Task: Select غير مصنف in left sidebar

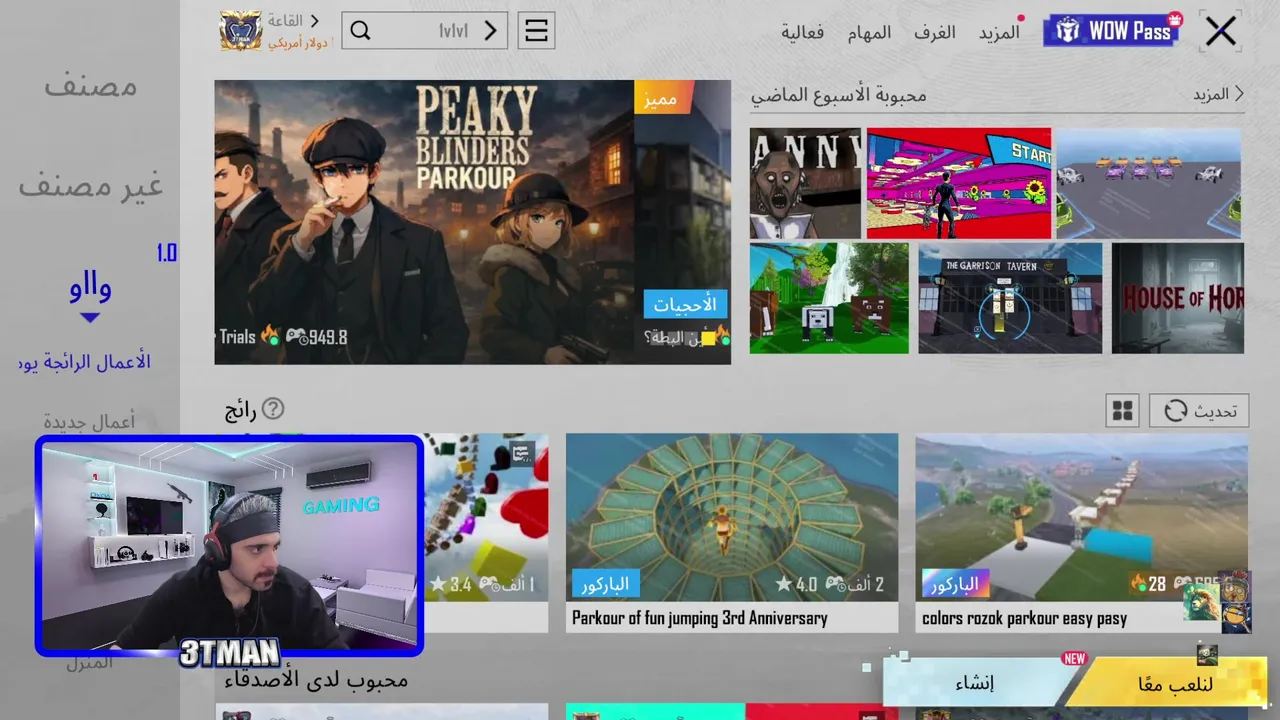Action: tap(90, 185)
